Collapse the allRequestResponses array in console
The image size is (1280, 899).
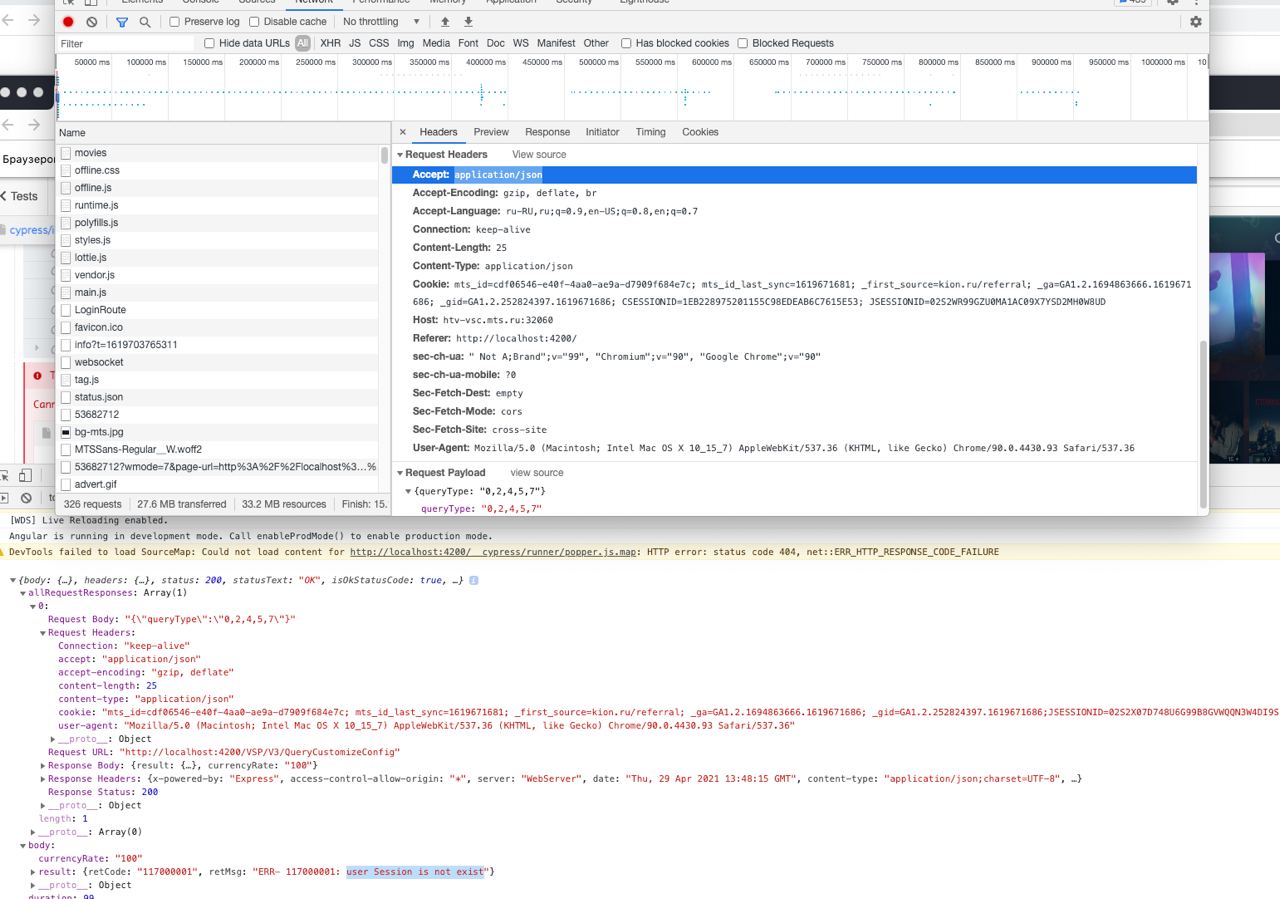pyautogui.click(x=23, y=593)
